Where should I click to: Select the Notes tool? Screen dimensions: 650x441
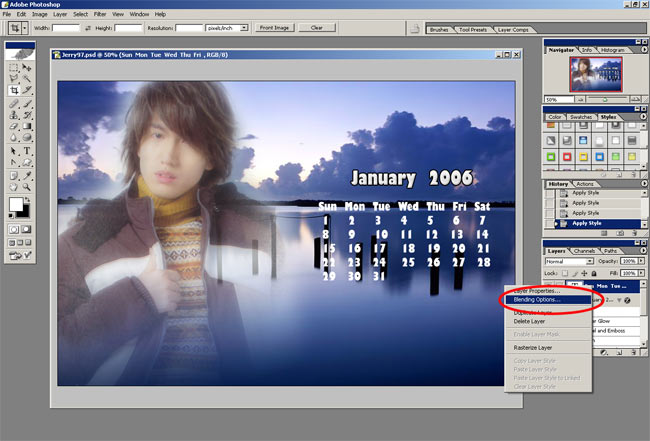point(14,176)
